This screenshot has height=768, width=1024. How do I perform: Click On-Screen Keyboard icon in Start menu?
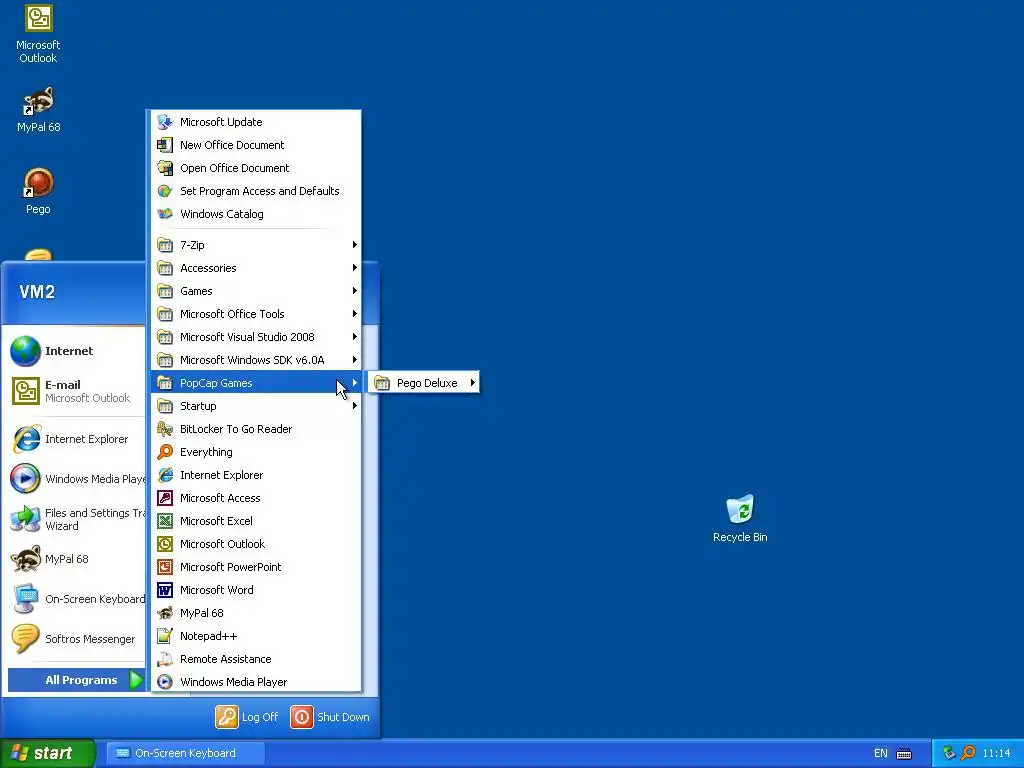(25, 599)
